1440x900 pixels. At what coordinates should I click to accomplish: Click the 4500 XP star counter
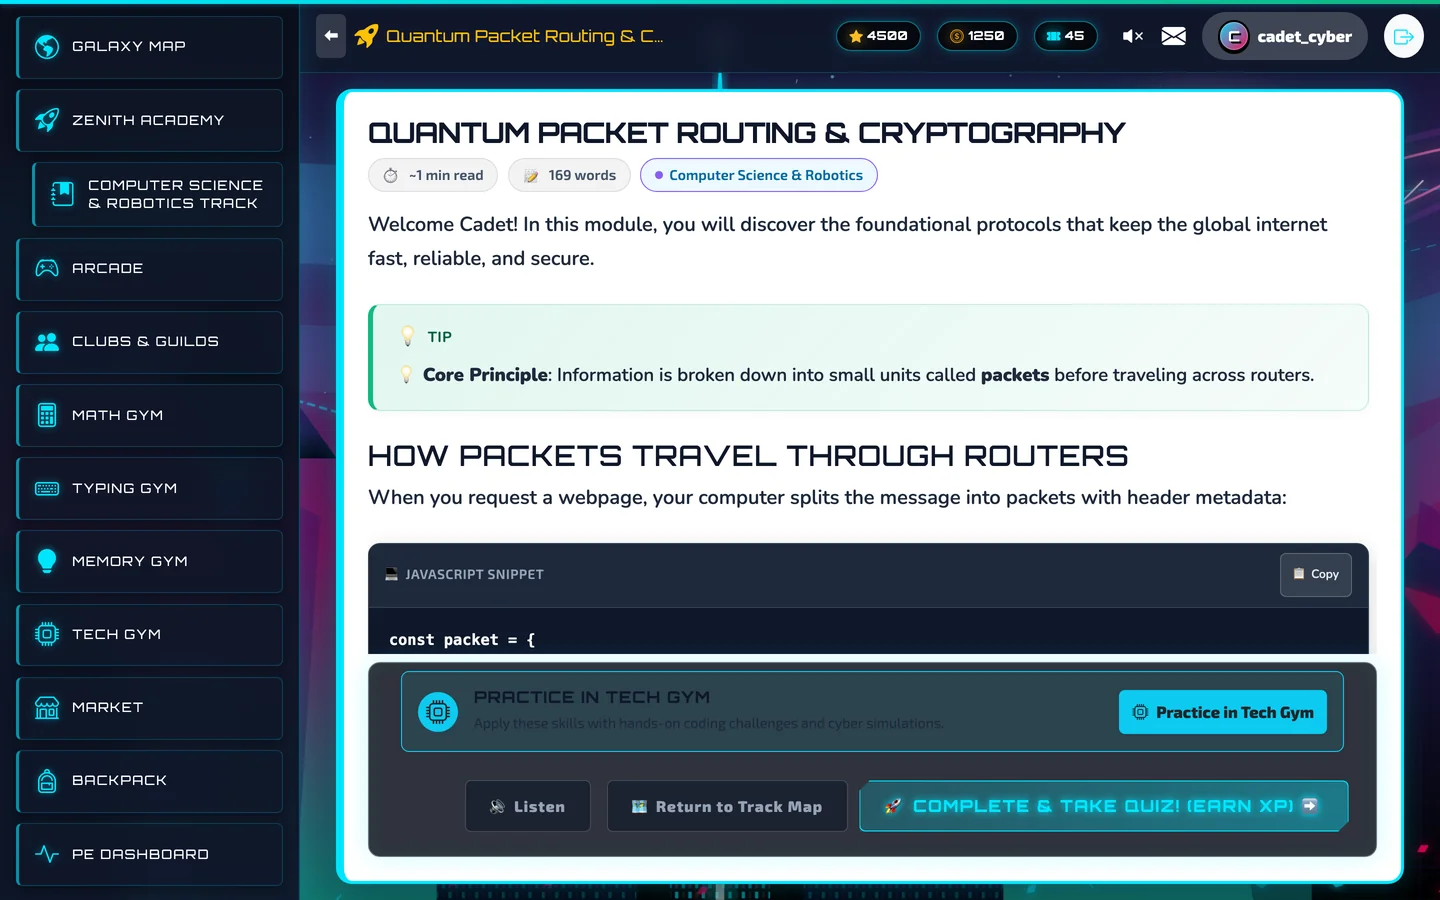[x=878, y=36]
